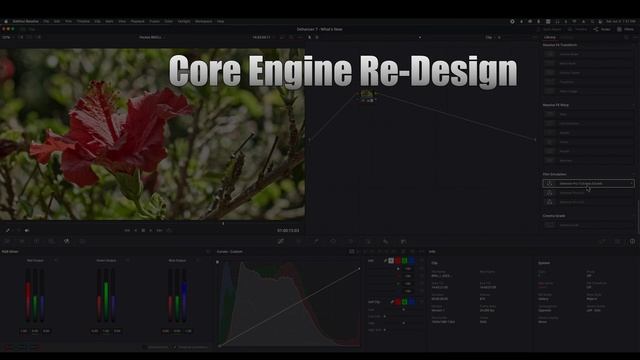640x360 pixels.
Task: Click the viewer play forward button
Action: [151, 231]
